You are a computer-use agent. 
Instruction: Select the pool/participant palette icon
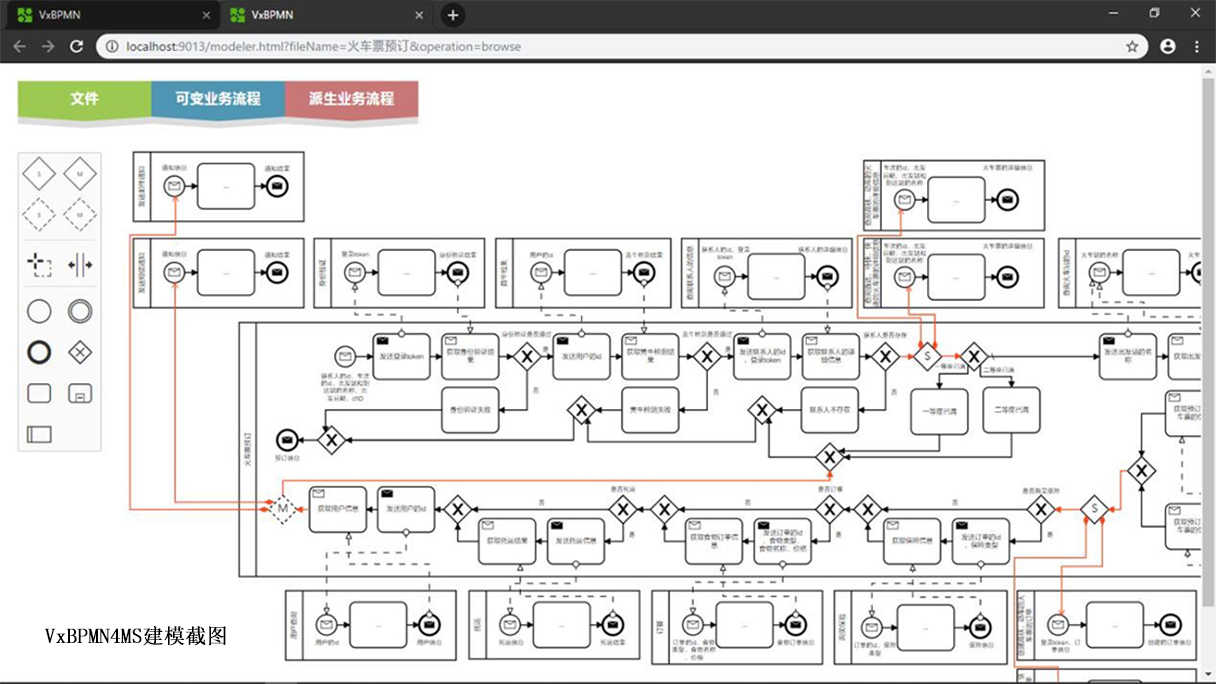click(x=39, y=434)
